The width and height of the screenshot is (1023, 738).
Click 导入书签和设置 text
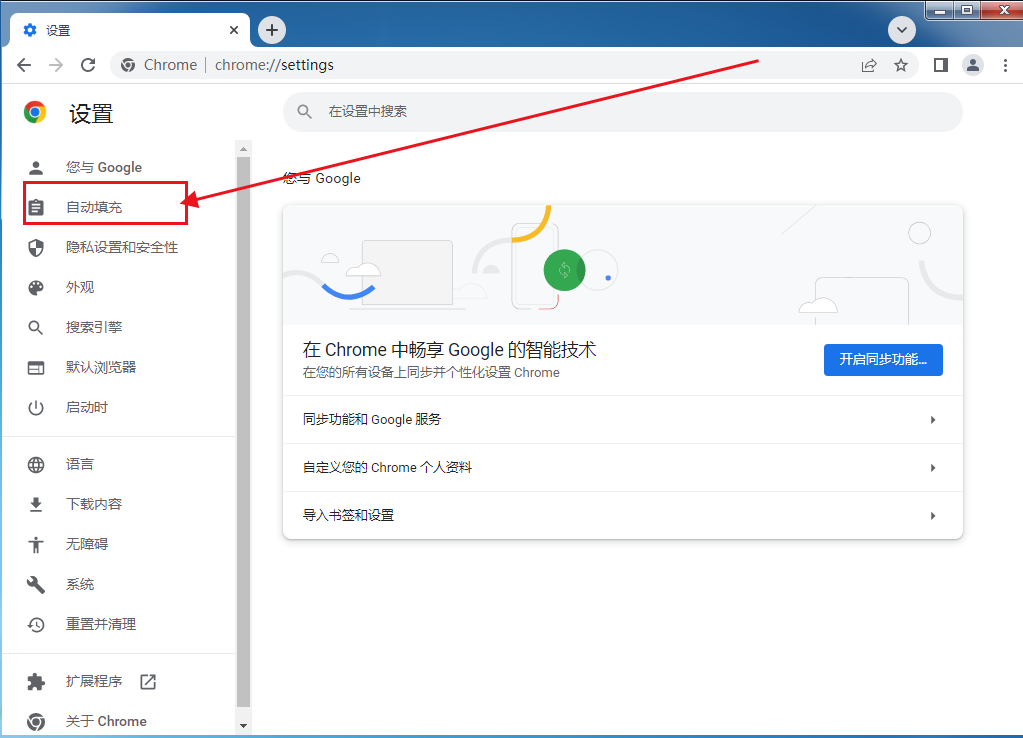pos(348,515)
